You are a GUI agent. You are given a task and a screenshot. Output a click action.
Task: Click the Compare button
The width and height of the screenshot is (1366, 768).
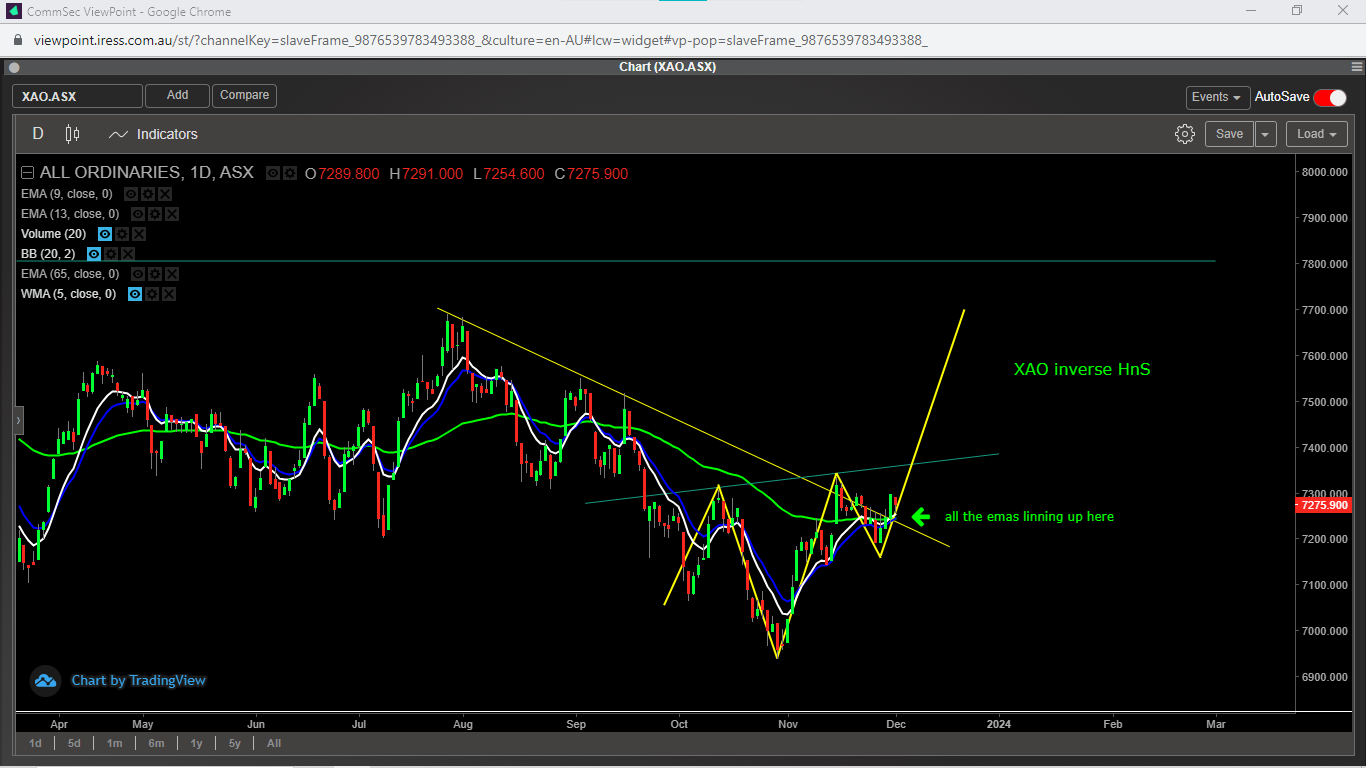(x=244, y=95)
